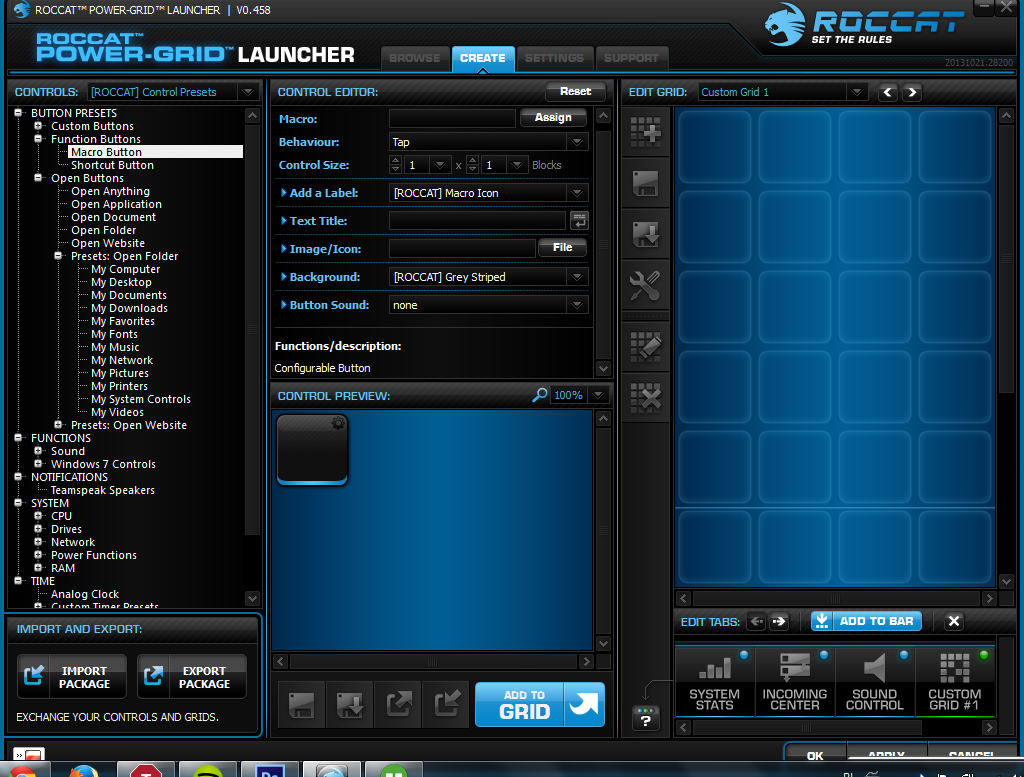Switch to the Browse tab
Image resolution: width=1024 pixels, height=777 pixels.
pyautogui.click(x=415, y=58)
